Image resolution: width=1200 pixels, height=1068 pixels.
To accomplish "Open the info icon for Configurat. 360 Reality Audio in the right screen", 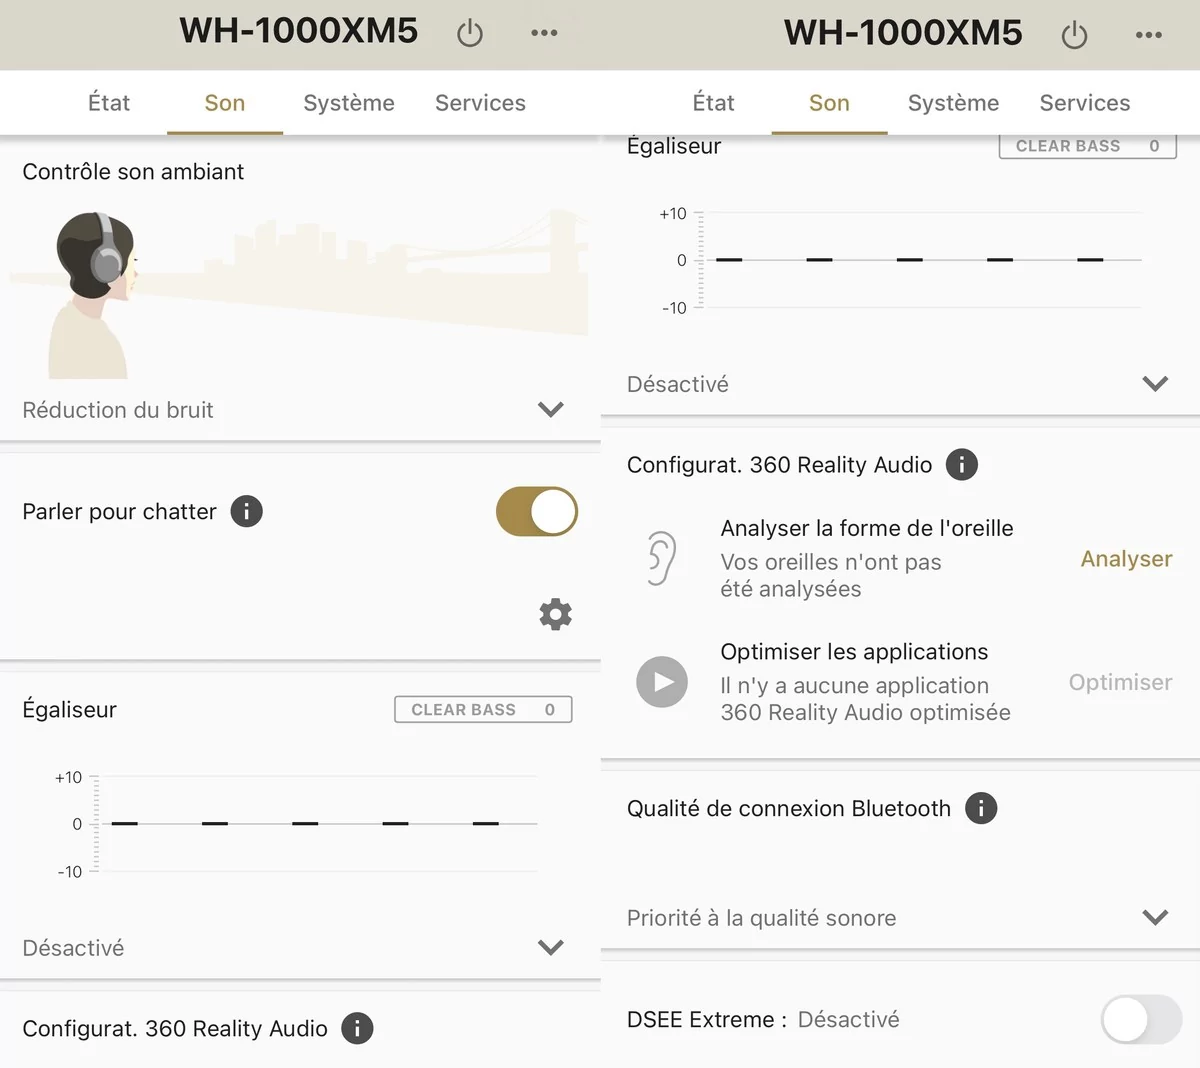I will point(962,464).
